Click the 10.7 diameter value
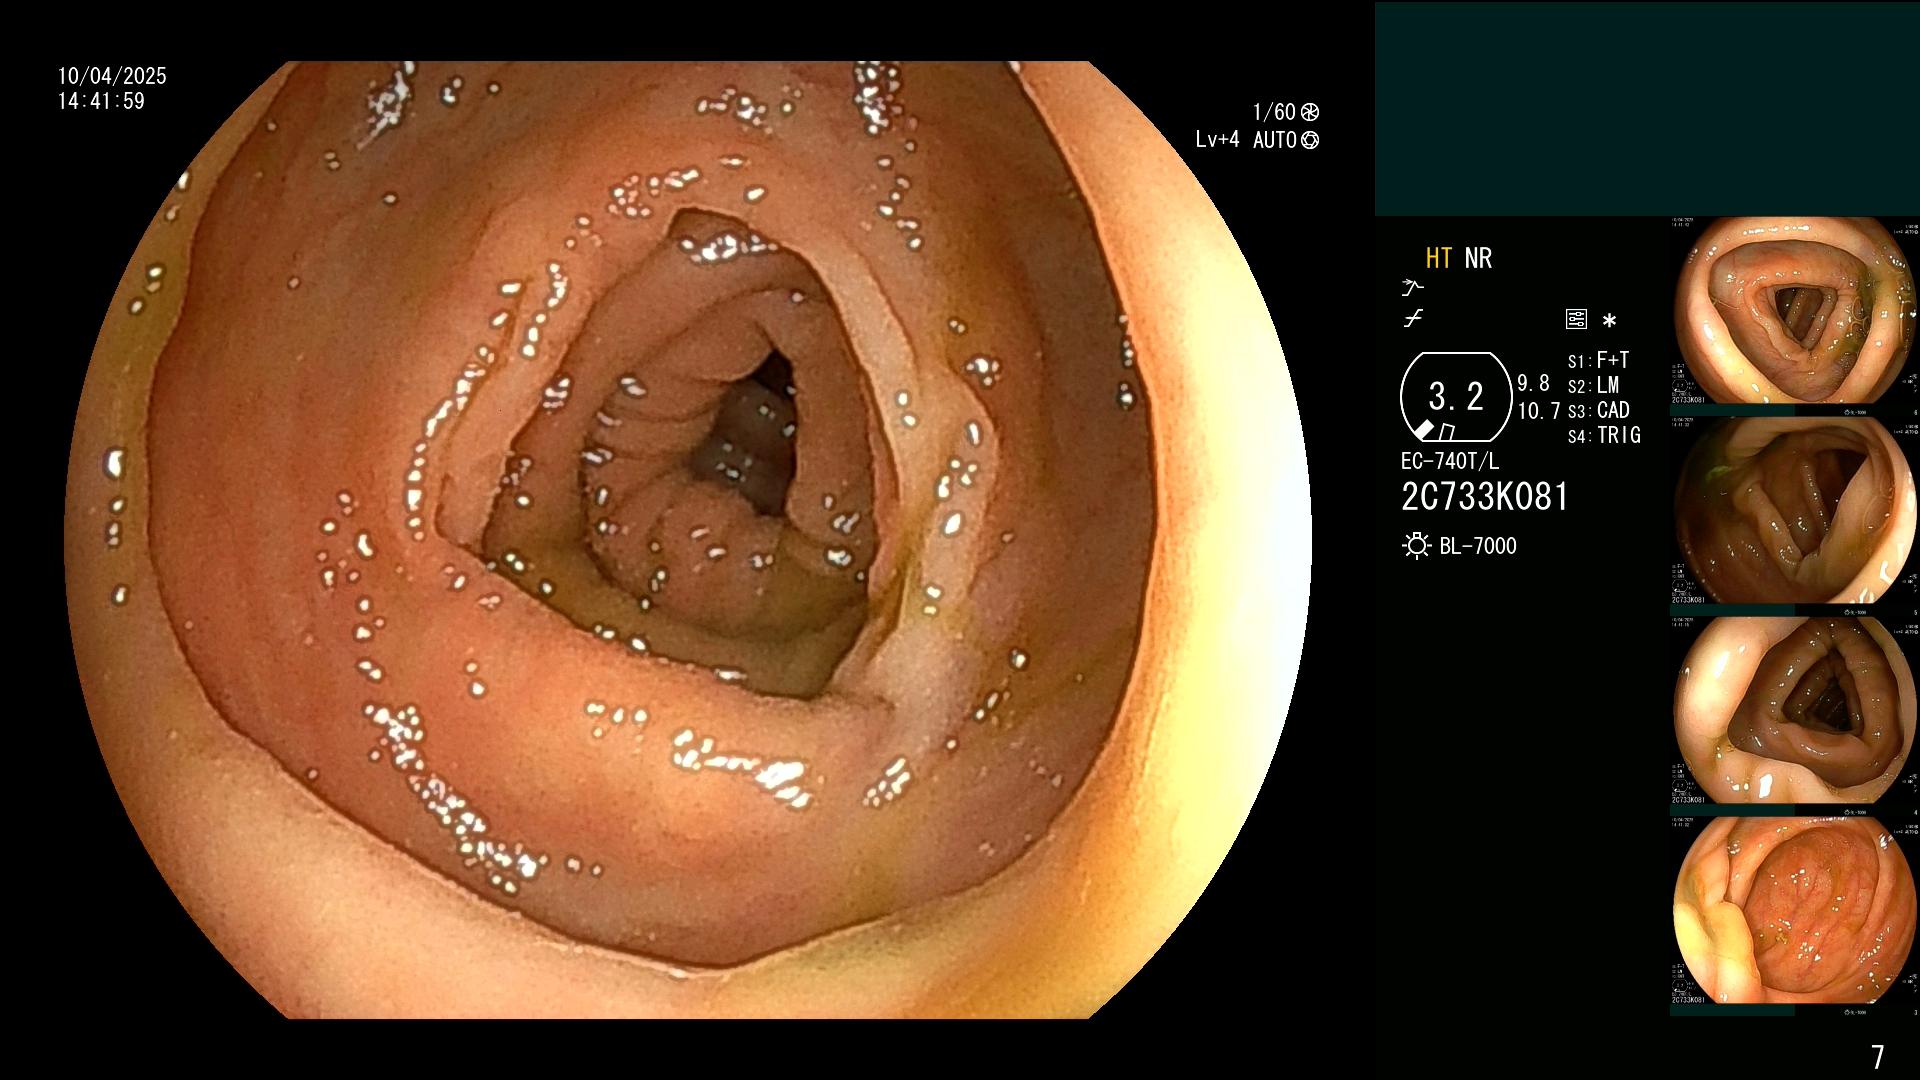Image resolution: width=1920 pixels, height=1080 pixels. [1539, 410]
